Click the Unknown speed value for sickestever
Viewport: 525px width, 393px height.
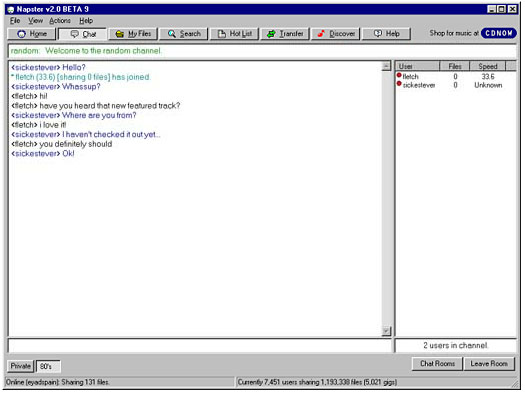pyautogui.click(x=488, y=85)
